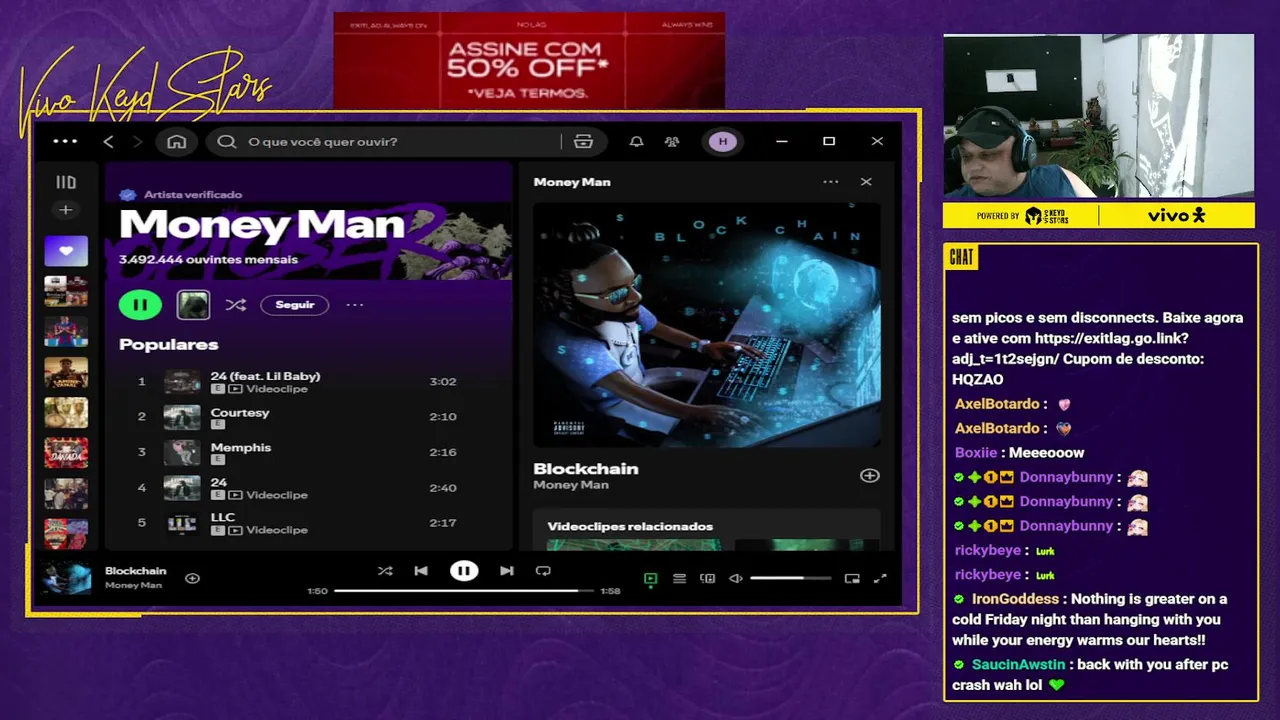The image size is (1280, 720).
Task: Open the Friend Activity icon
Action: pos(672,142)
